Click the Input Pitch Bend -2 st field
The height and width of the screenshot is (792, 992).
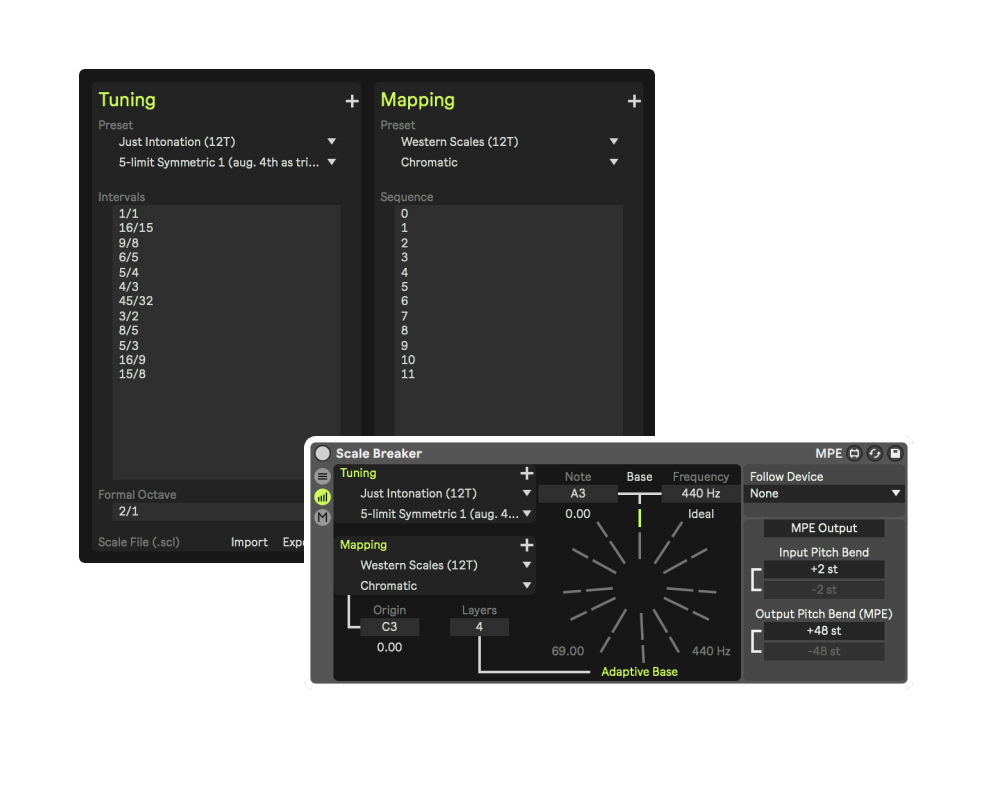tap(824, 590)
